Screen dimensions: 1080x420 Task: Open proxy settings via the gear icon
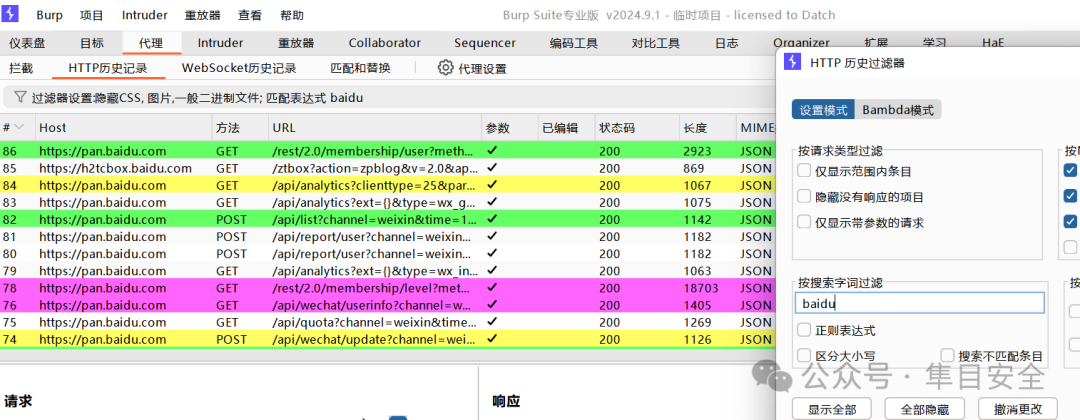[446, 67]
